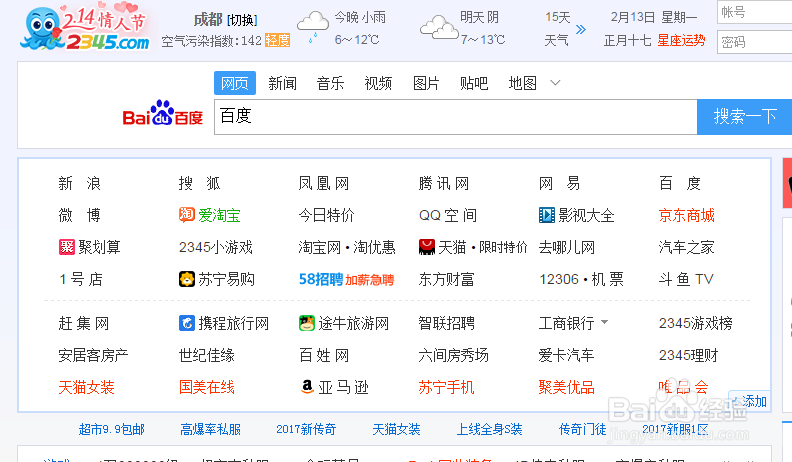Image resolution: width=792 pixels, height=462 pixels.
Task: Select the 图片 search tab
Action: coord(426,83)
